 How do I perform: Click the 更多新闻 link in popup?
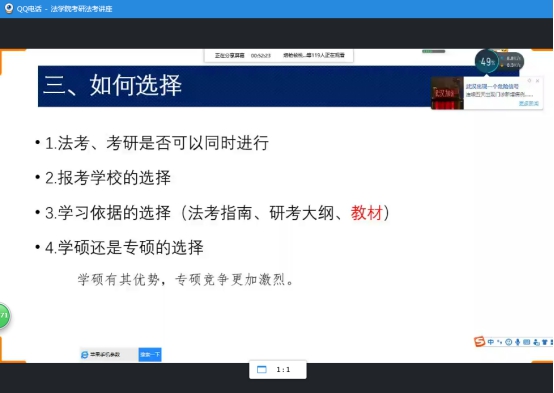(529, 103)
